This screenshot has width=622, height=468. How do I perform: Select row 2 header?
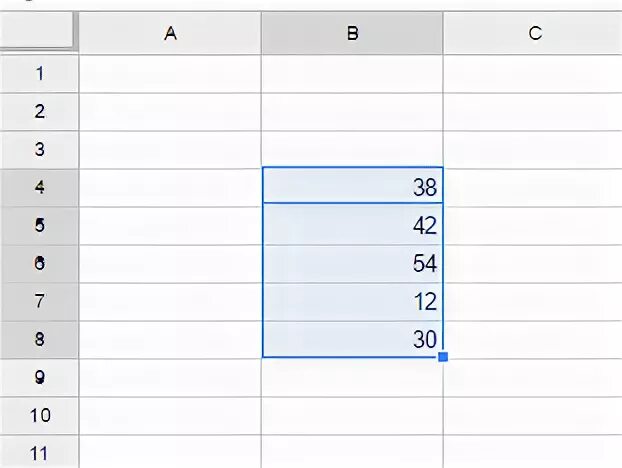tap(39, 112)
